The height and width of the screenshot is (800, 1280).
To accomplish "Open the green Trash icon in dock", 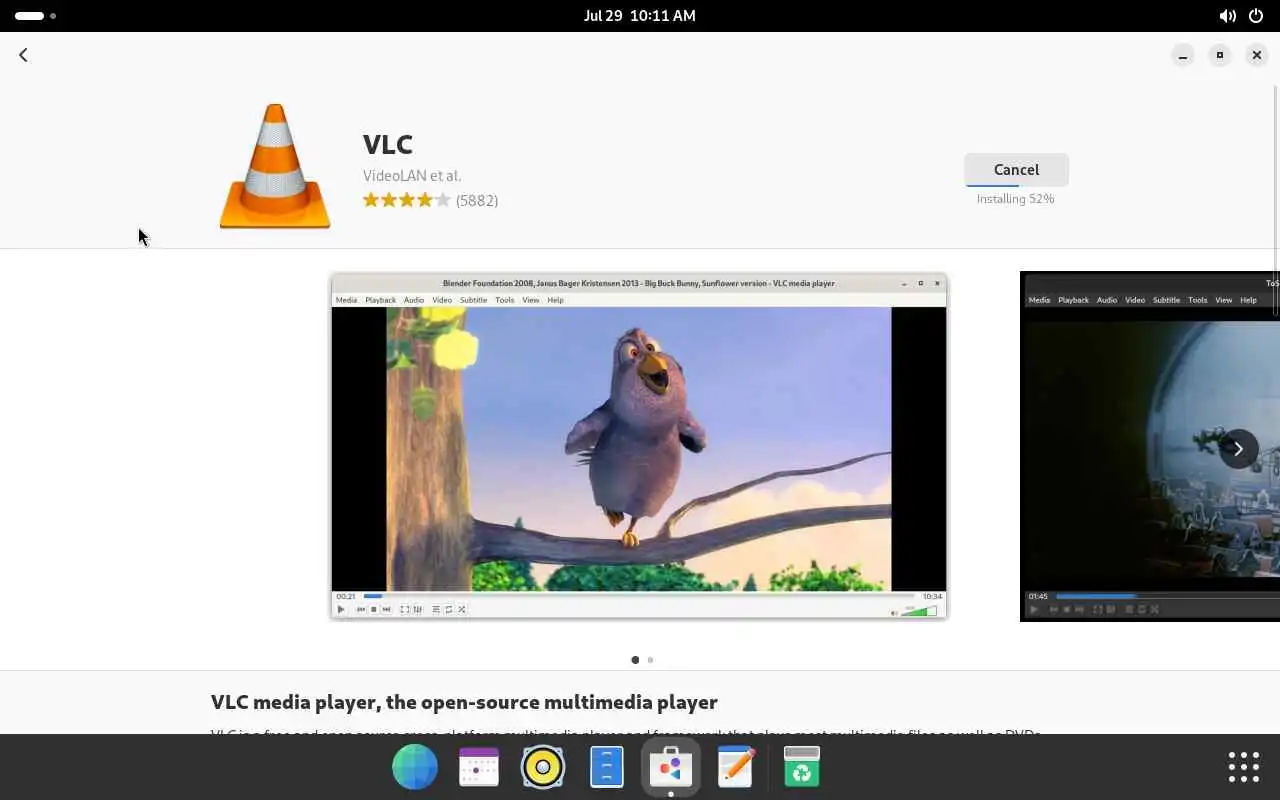I will [x=802, y=767].
